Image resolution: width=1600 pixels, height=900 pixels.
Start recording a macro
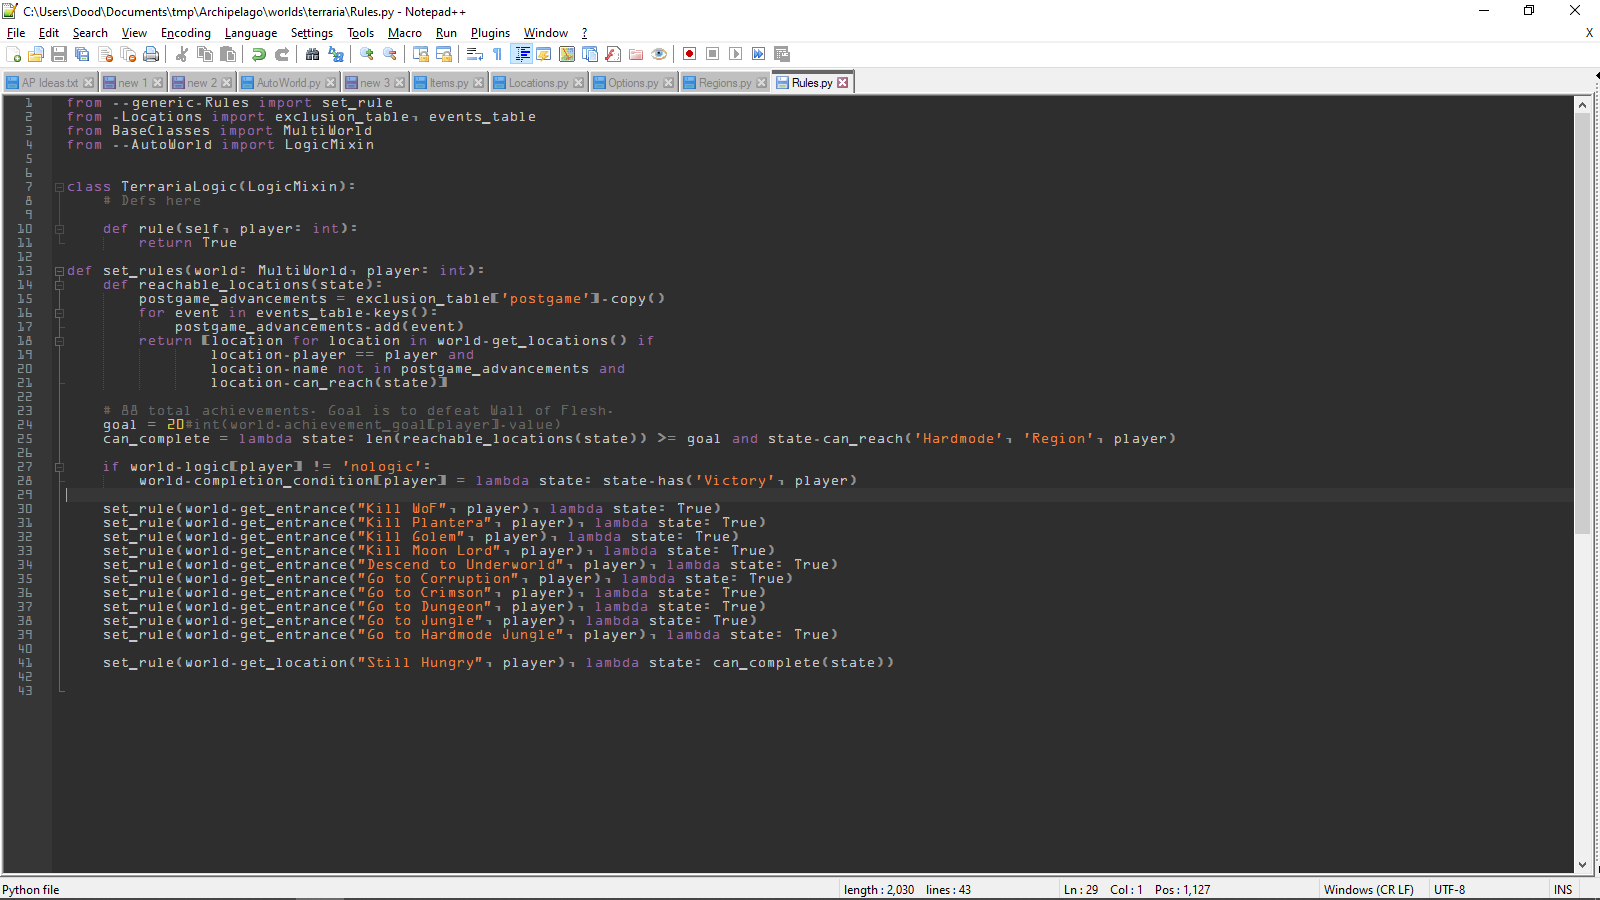click(689, 54)
